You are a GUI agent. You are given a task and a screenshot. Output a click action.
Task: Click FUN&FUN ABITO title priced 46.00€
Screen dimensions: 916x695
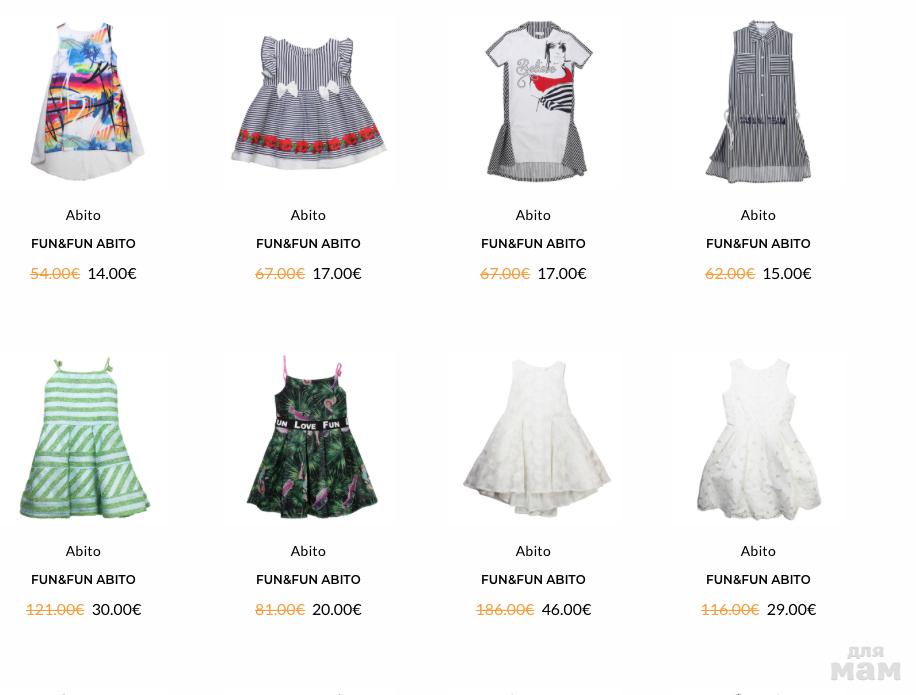533,579
